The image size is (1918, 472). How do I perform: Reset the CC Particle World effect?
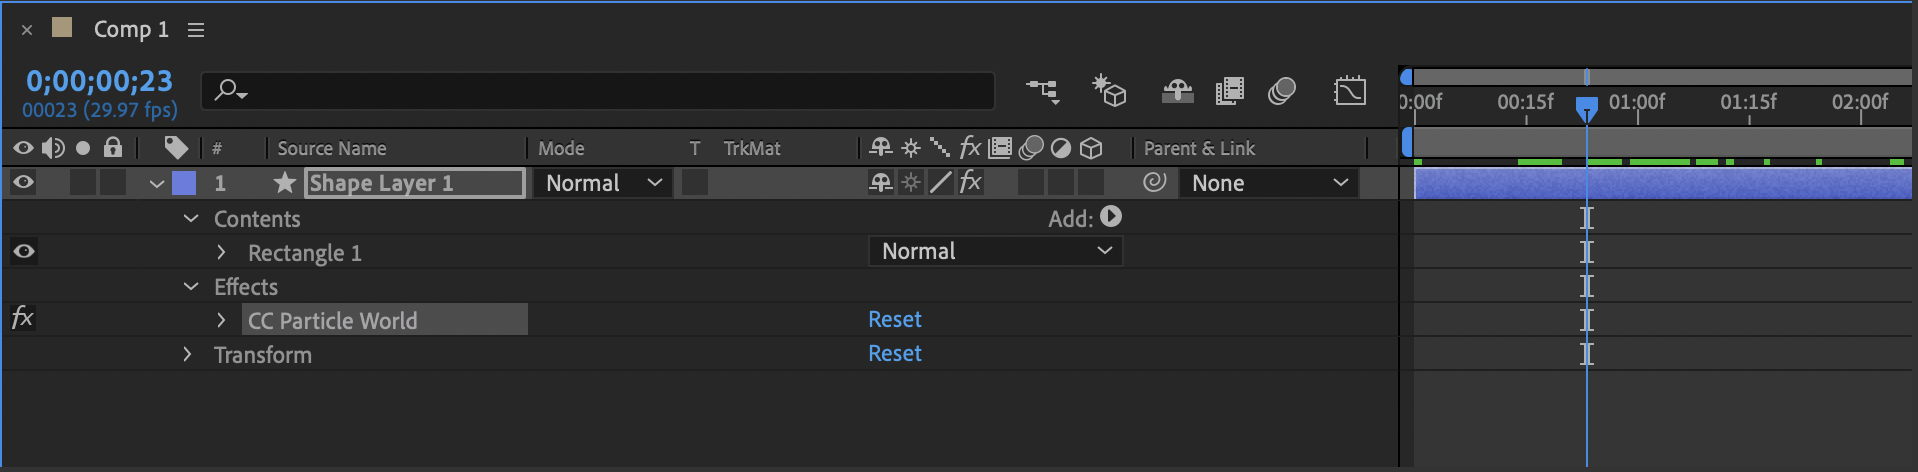point(895,319)
